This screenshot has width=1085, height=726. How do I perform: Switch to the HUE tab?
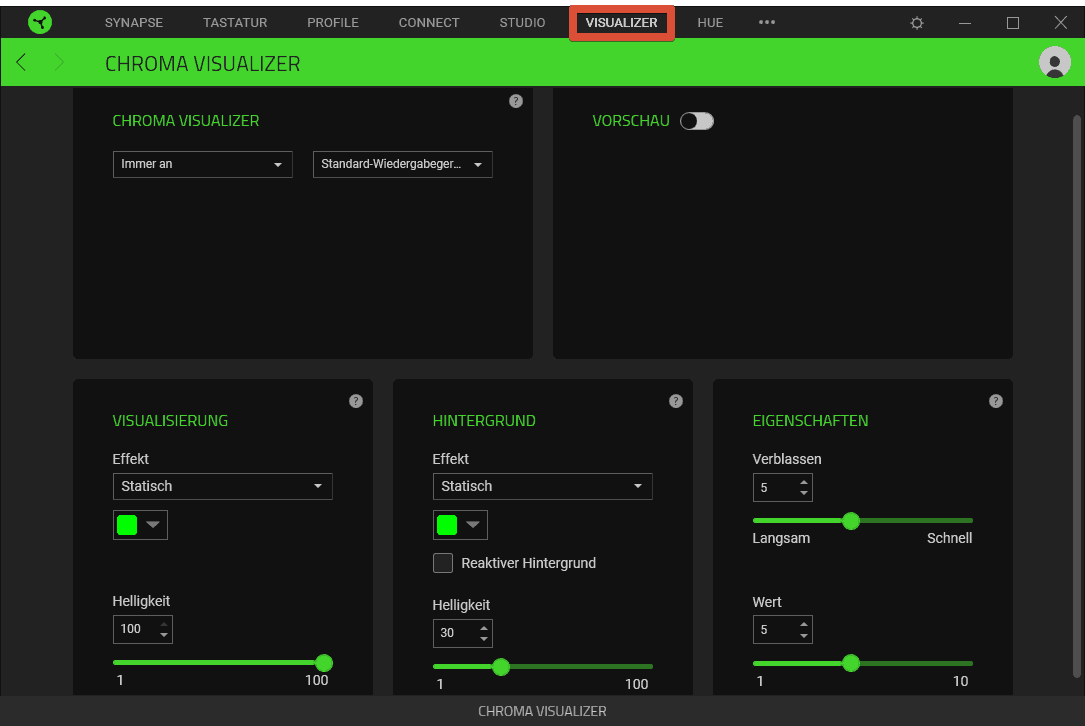pos(710,23)
